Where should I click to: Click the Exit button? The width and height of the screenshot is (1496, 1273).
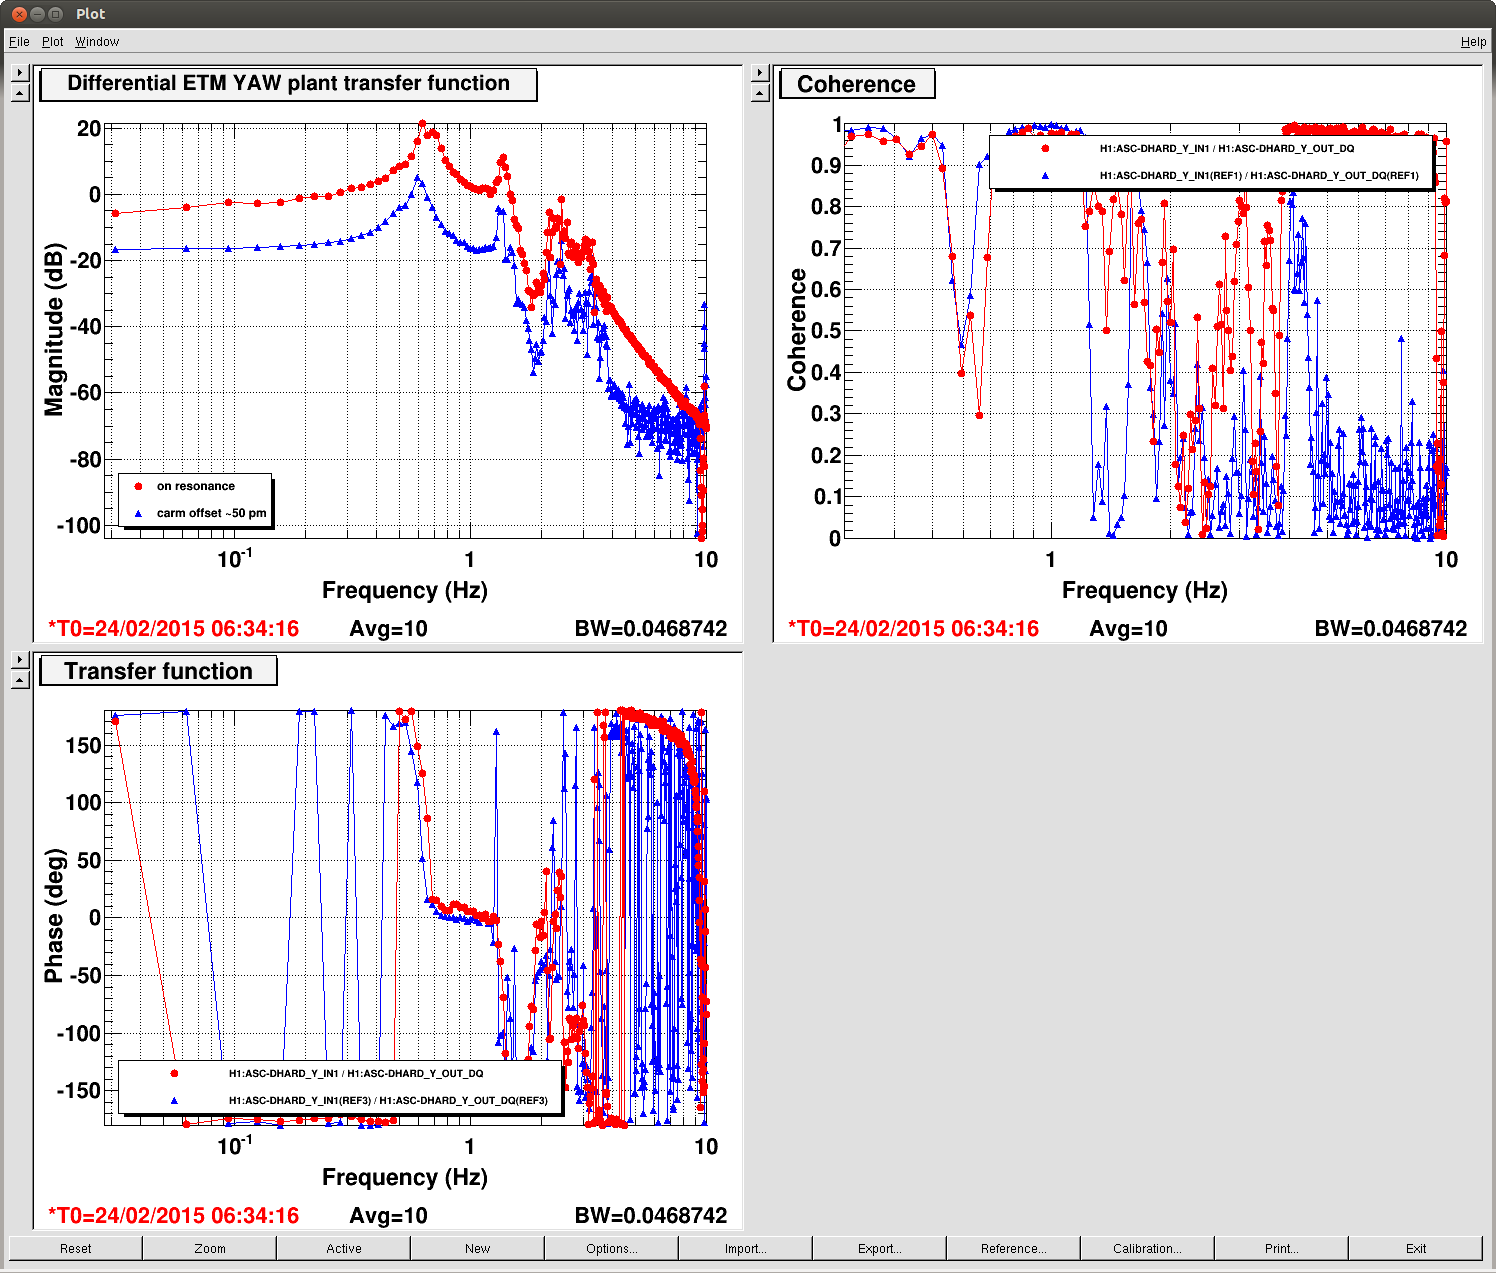1416,1248
